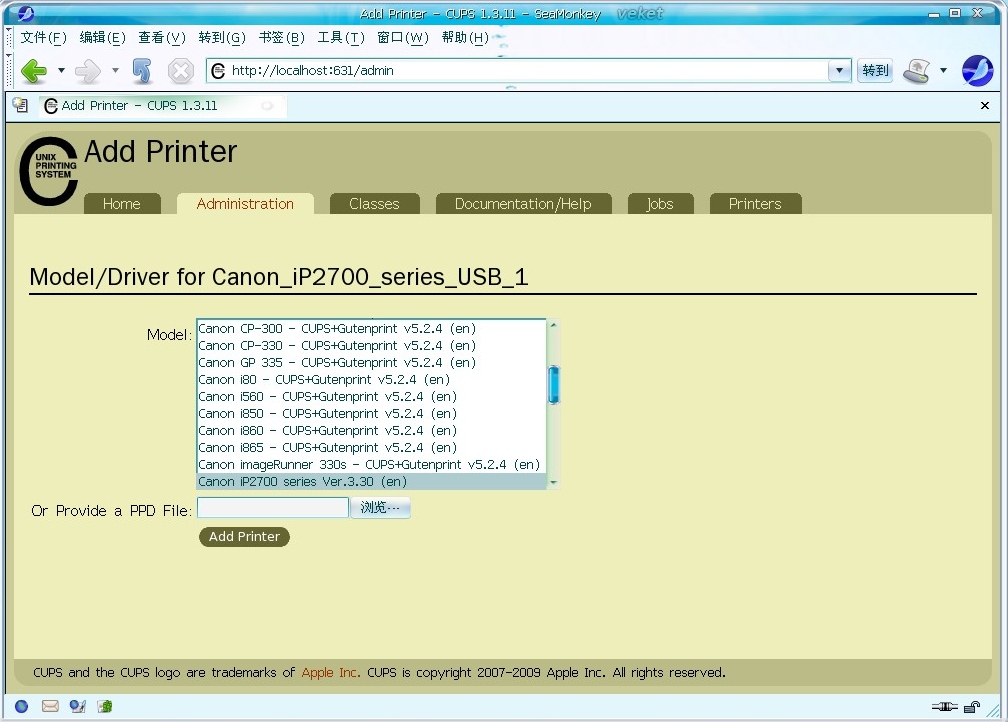The height and width of the screenshot is (722, 1008).
Task: Open the 文件(F) menu
Action: tap(43, 37)
